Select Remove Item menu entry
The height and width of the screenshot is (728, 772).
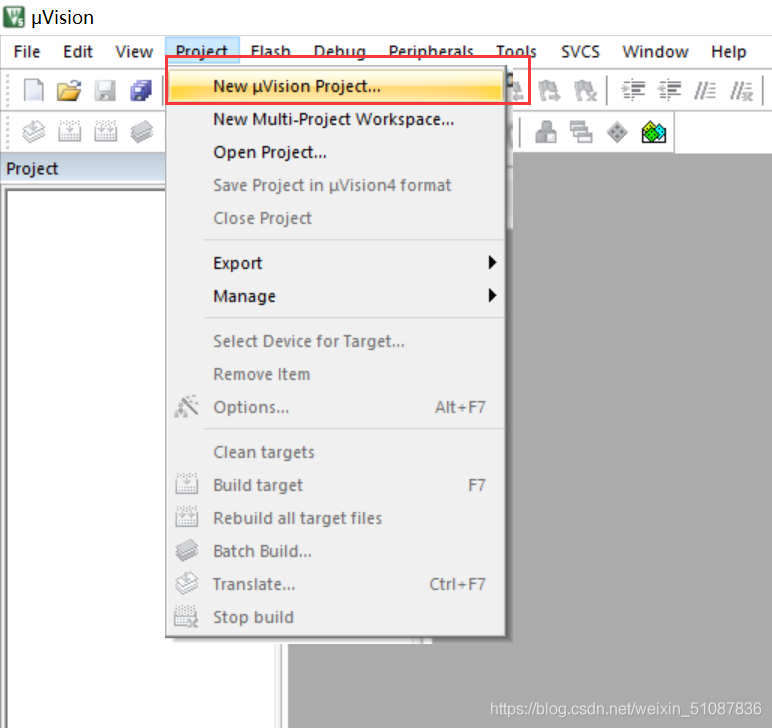[x=335, y=374]
